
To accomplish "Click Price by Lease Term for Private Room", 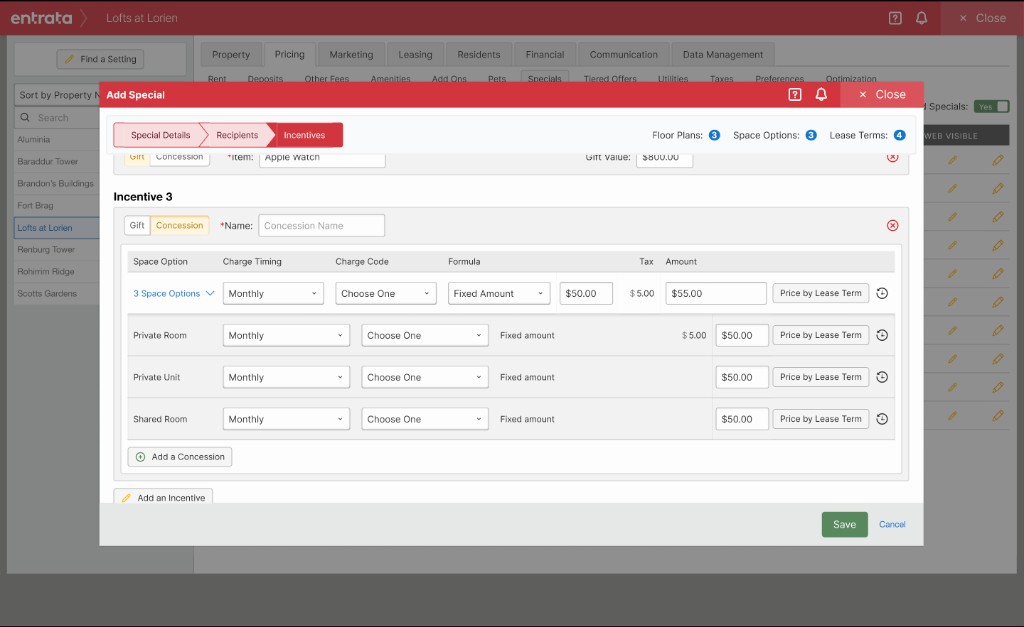I will pos(821,335).
